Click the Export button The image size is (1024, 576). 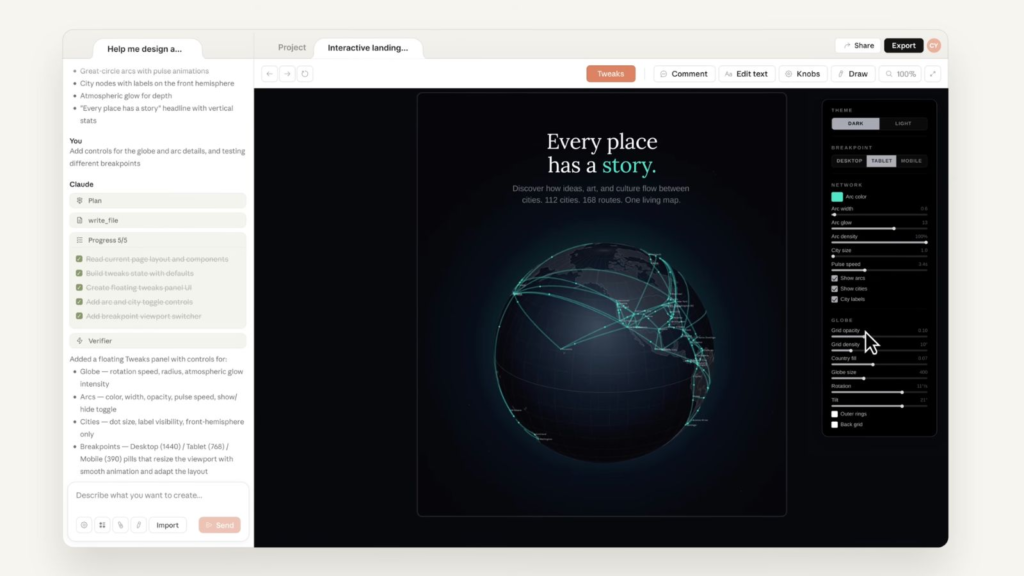click(903, 46)
